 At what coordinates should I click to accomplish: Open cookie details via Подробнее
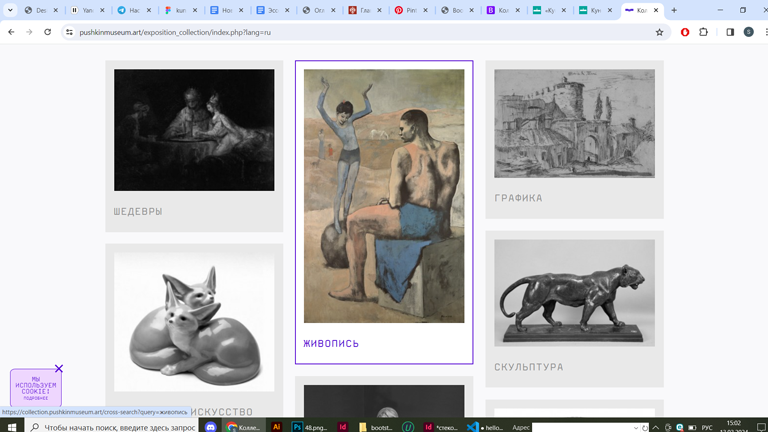pos(36,398)
